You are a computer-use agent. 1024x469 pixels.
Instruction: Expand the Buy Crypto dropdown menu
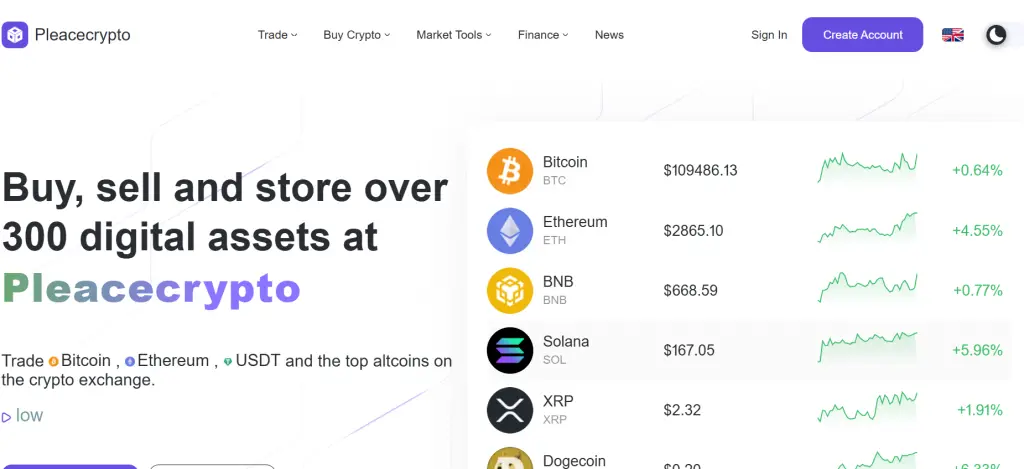pos(356,35)
